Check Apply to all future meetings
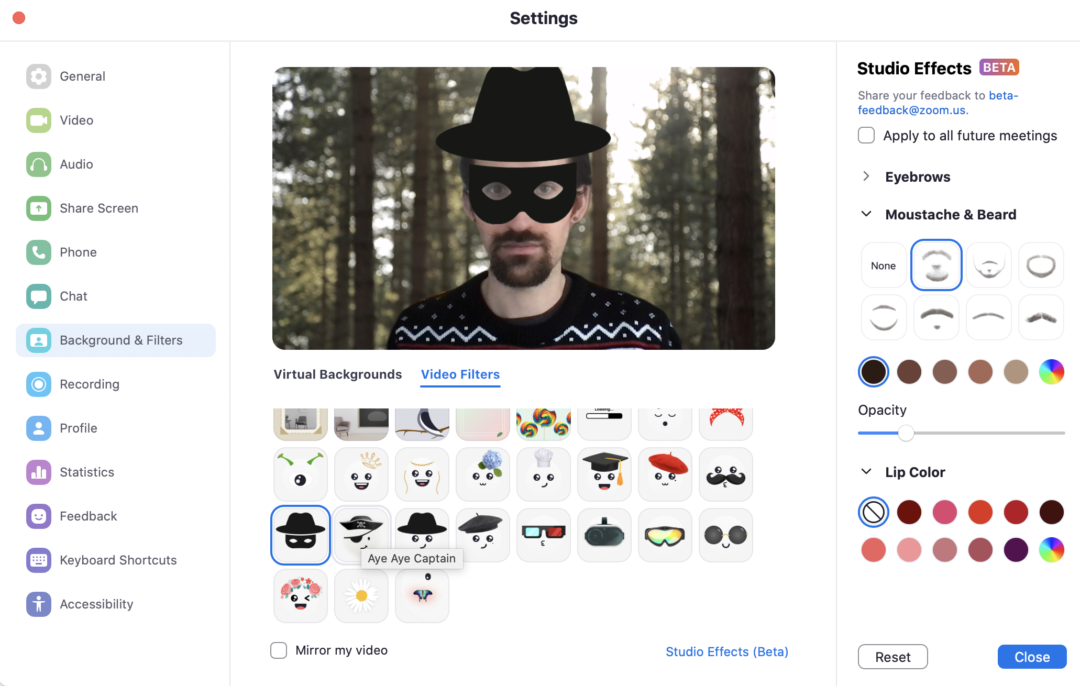1080x686 pixels. [866, 136]
